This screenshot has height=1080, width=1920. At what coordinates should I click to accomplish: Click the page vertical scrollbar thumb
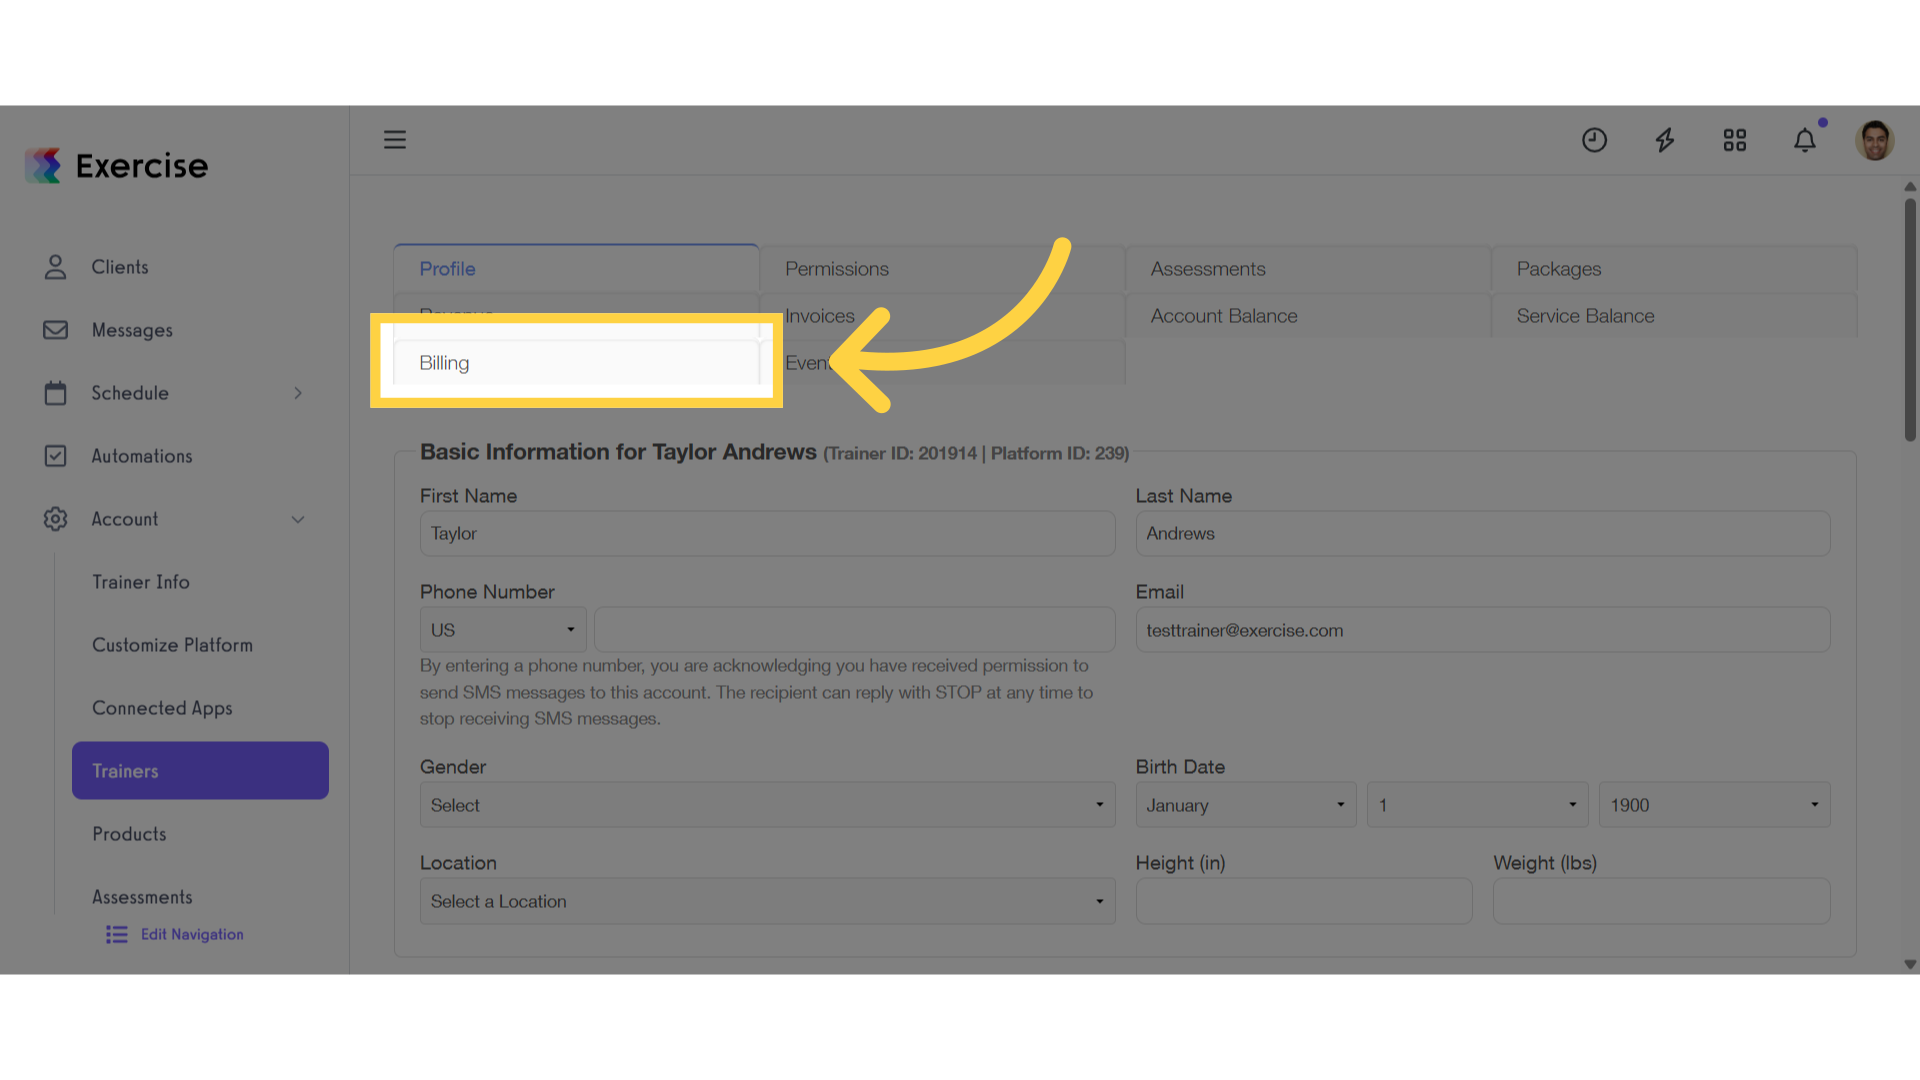tap(1910, 320)
